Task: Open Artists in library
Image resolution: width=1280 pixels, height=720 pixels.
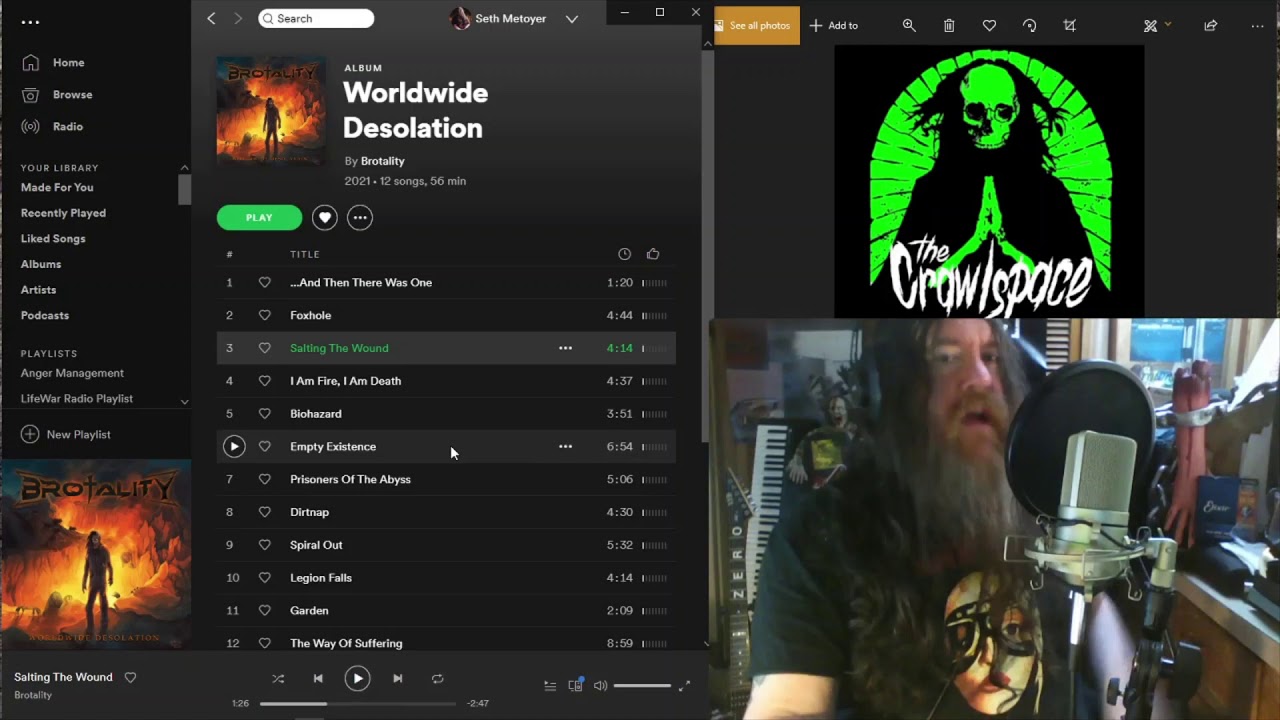Action: [x=38, y=290]
